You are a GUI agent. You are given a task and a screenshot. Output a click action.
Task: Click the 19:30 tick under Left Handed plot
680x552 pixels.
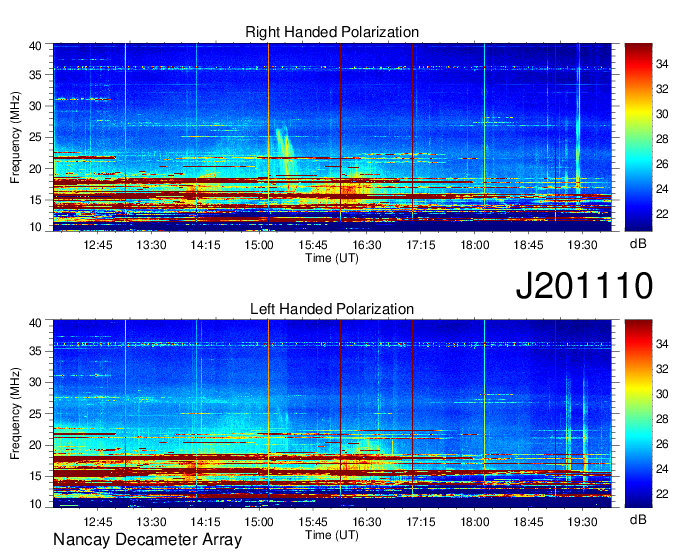tap(582, 522)
